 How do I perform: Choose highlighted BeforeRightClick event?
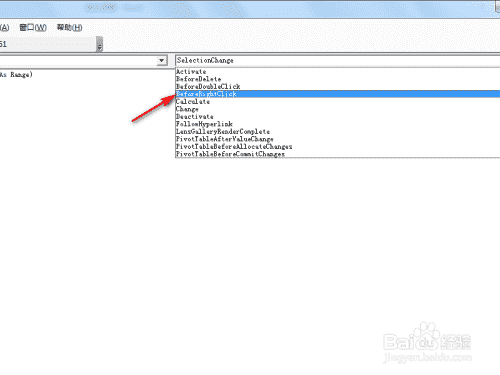coord(337,94)
